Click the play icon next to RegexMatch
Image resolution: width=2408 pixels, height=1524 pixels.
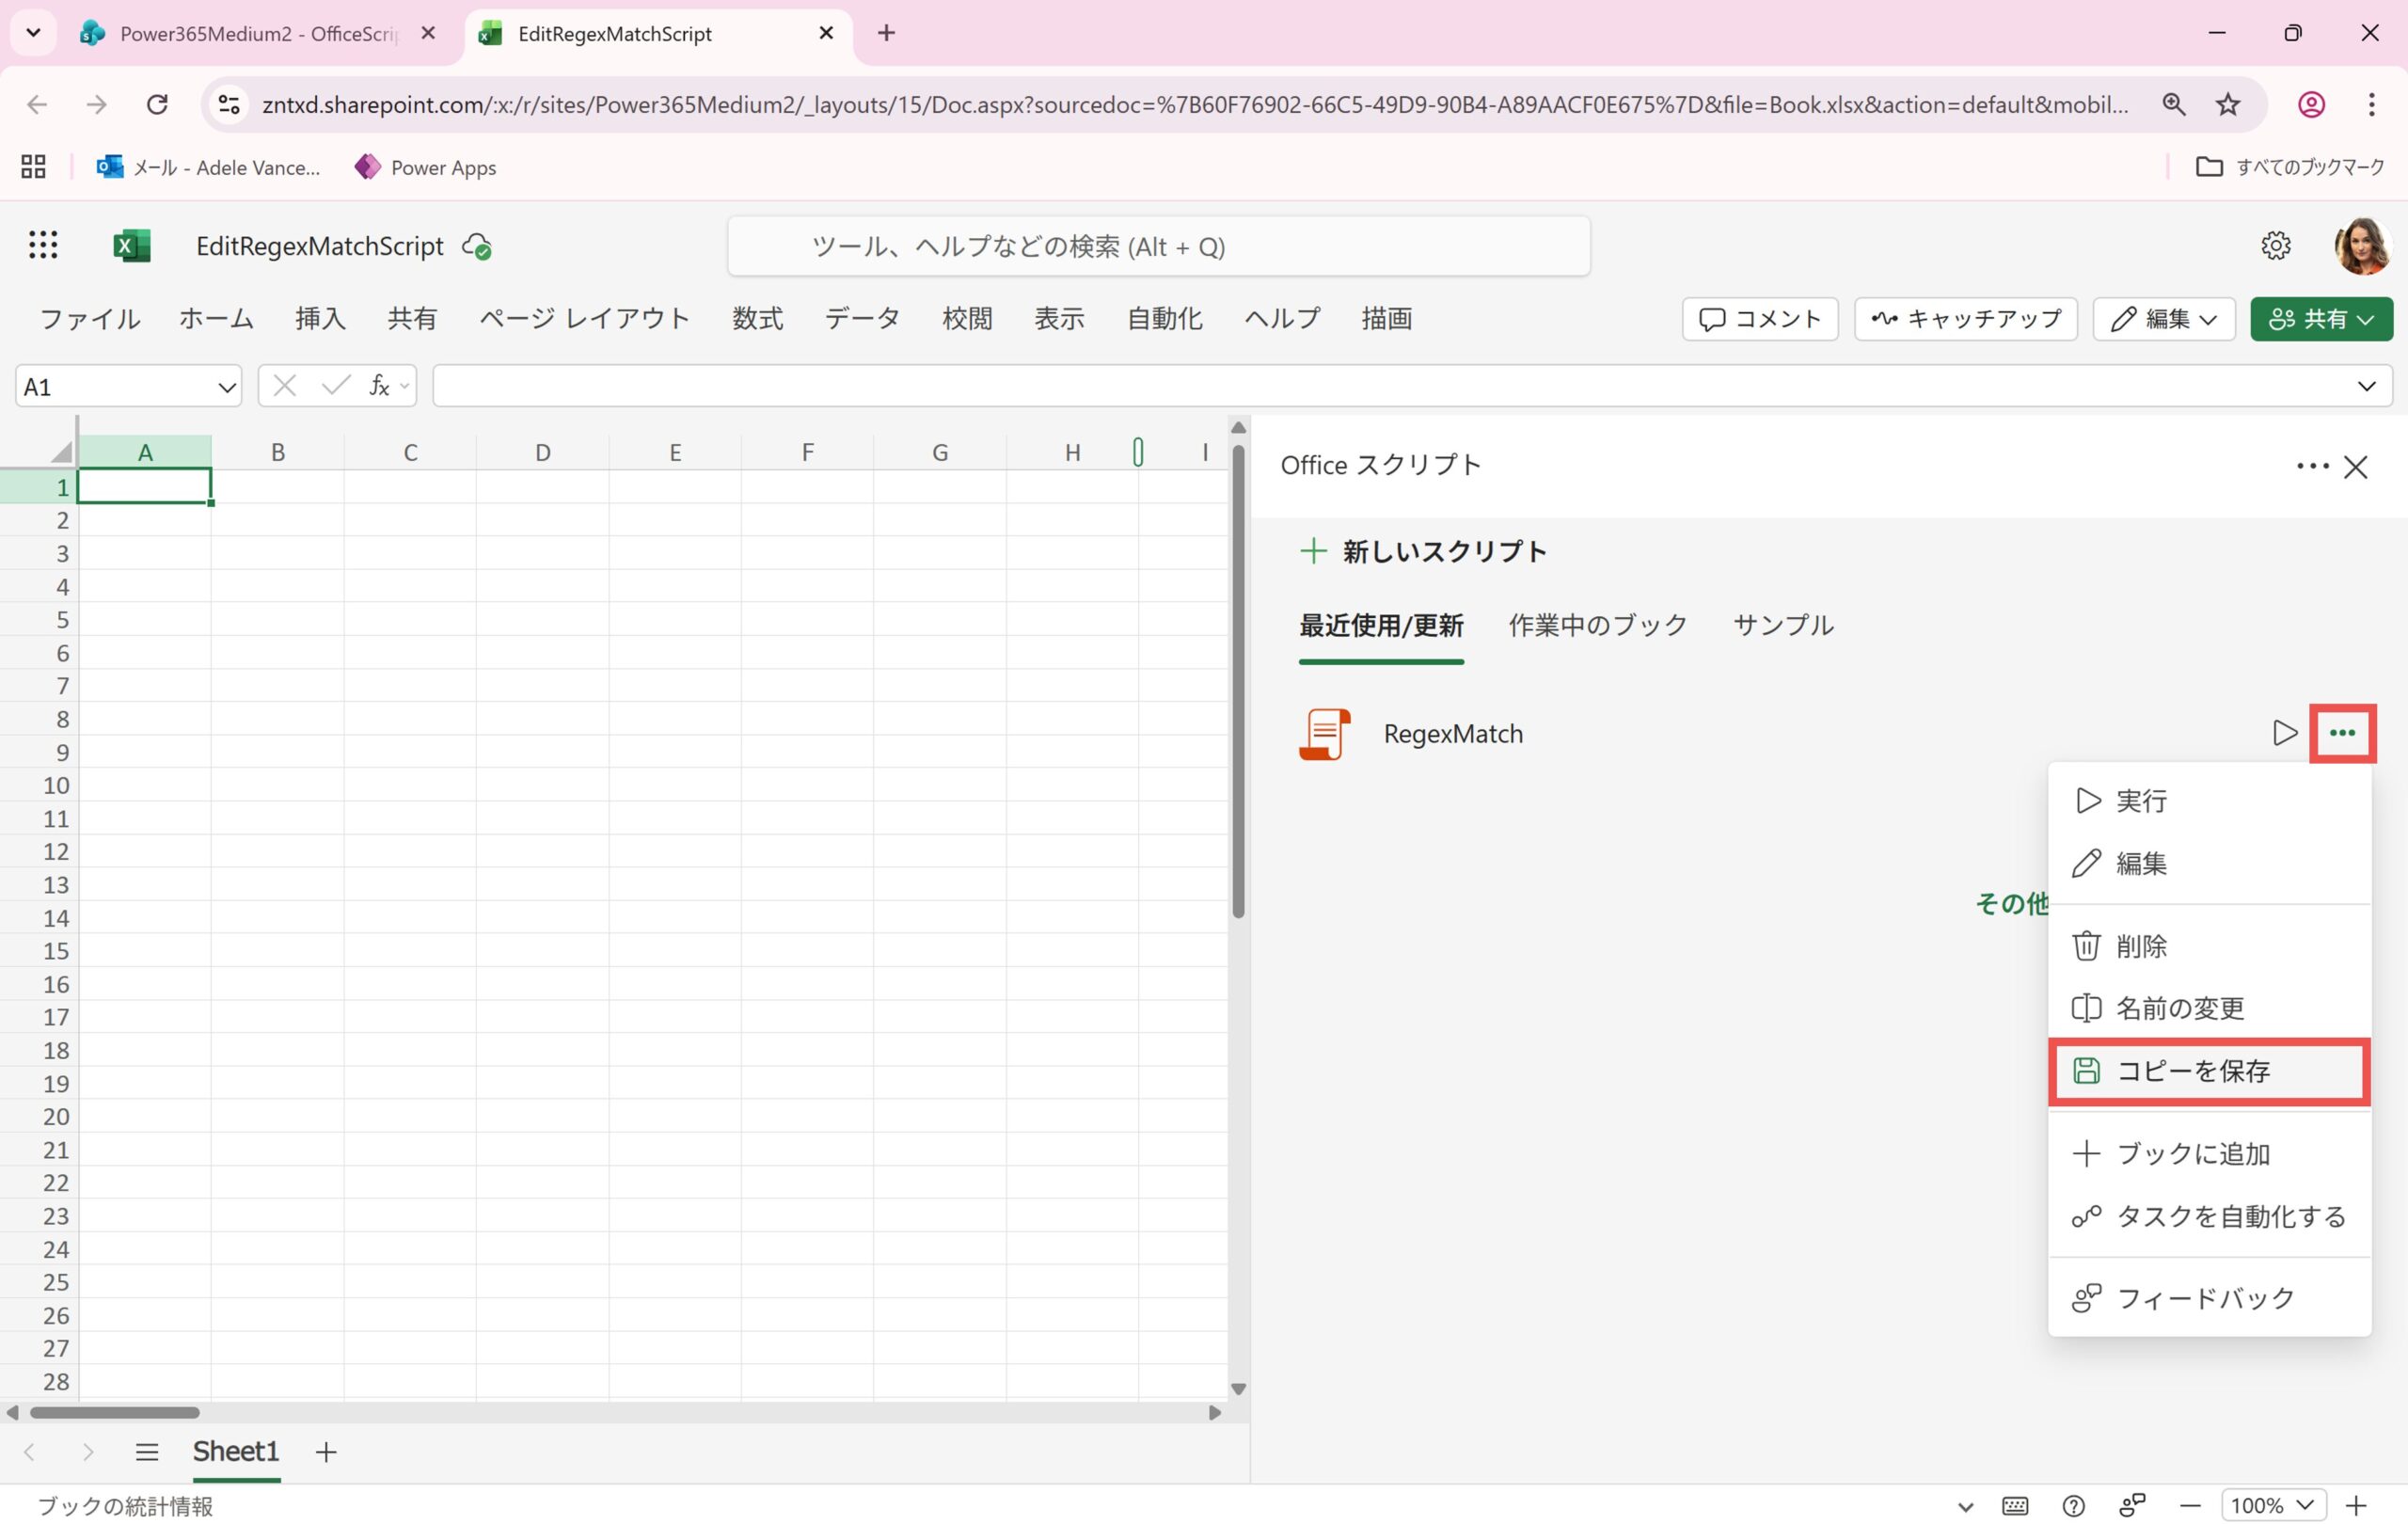coord(2284,733)
